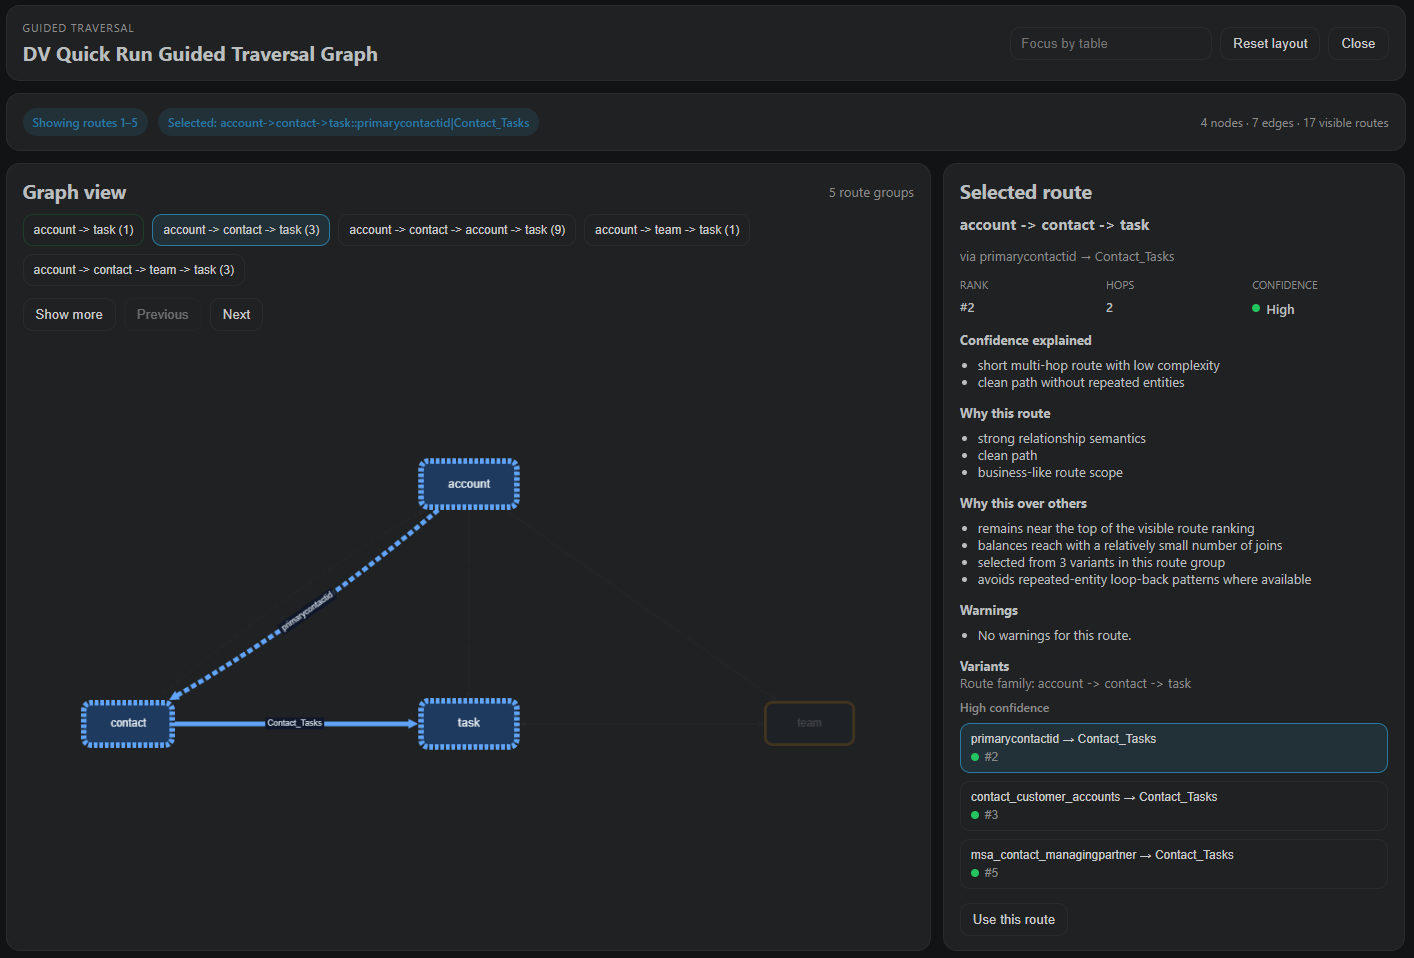Click the account node in graph

[x=469, y=484]
